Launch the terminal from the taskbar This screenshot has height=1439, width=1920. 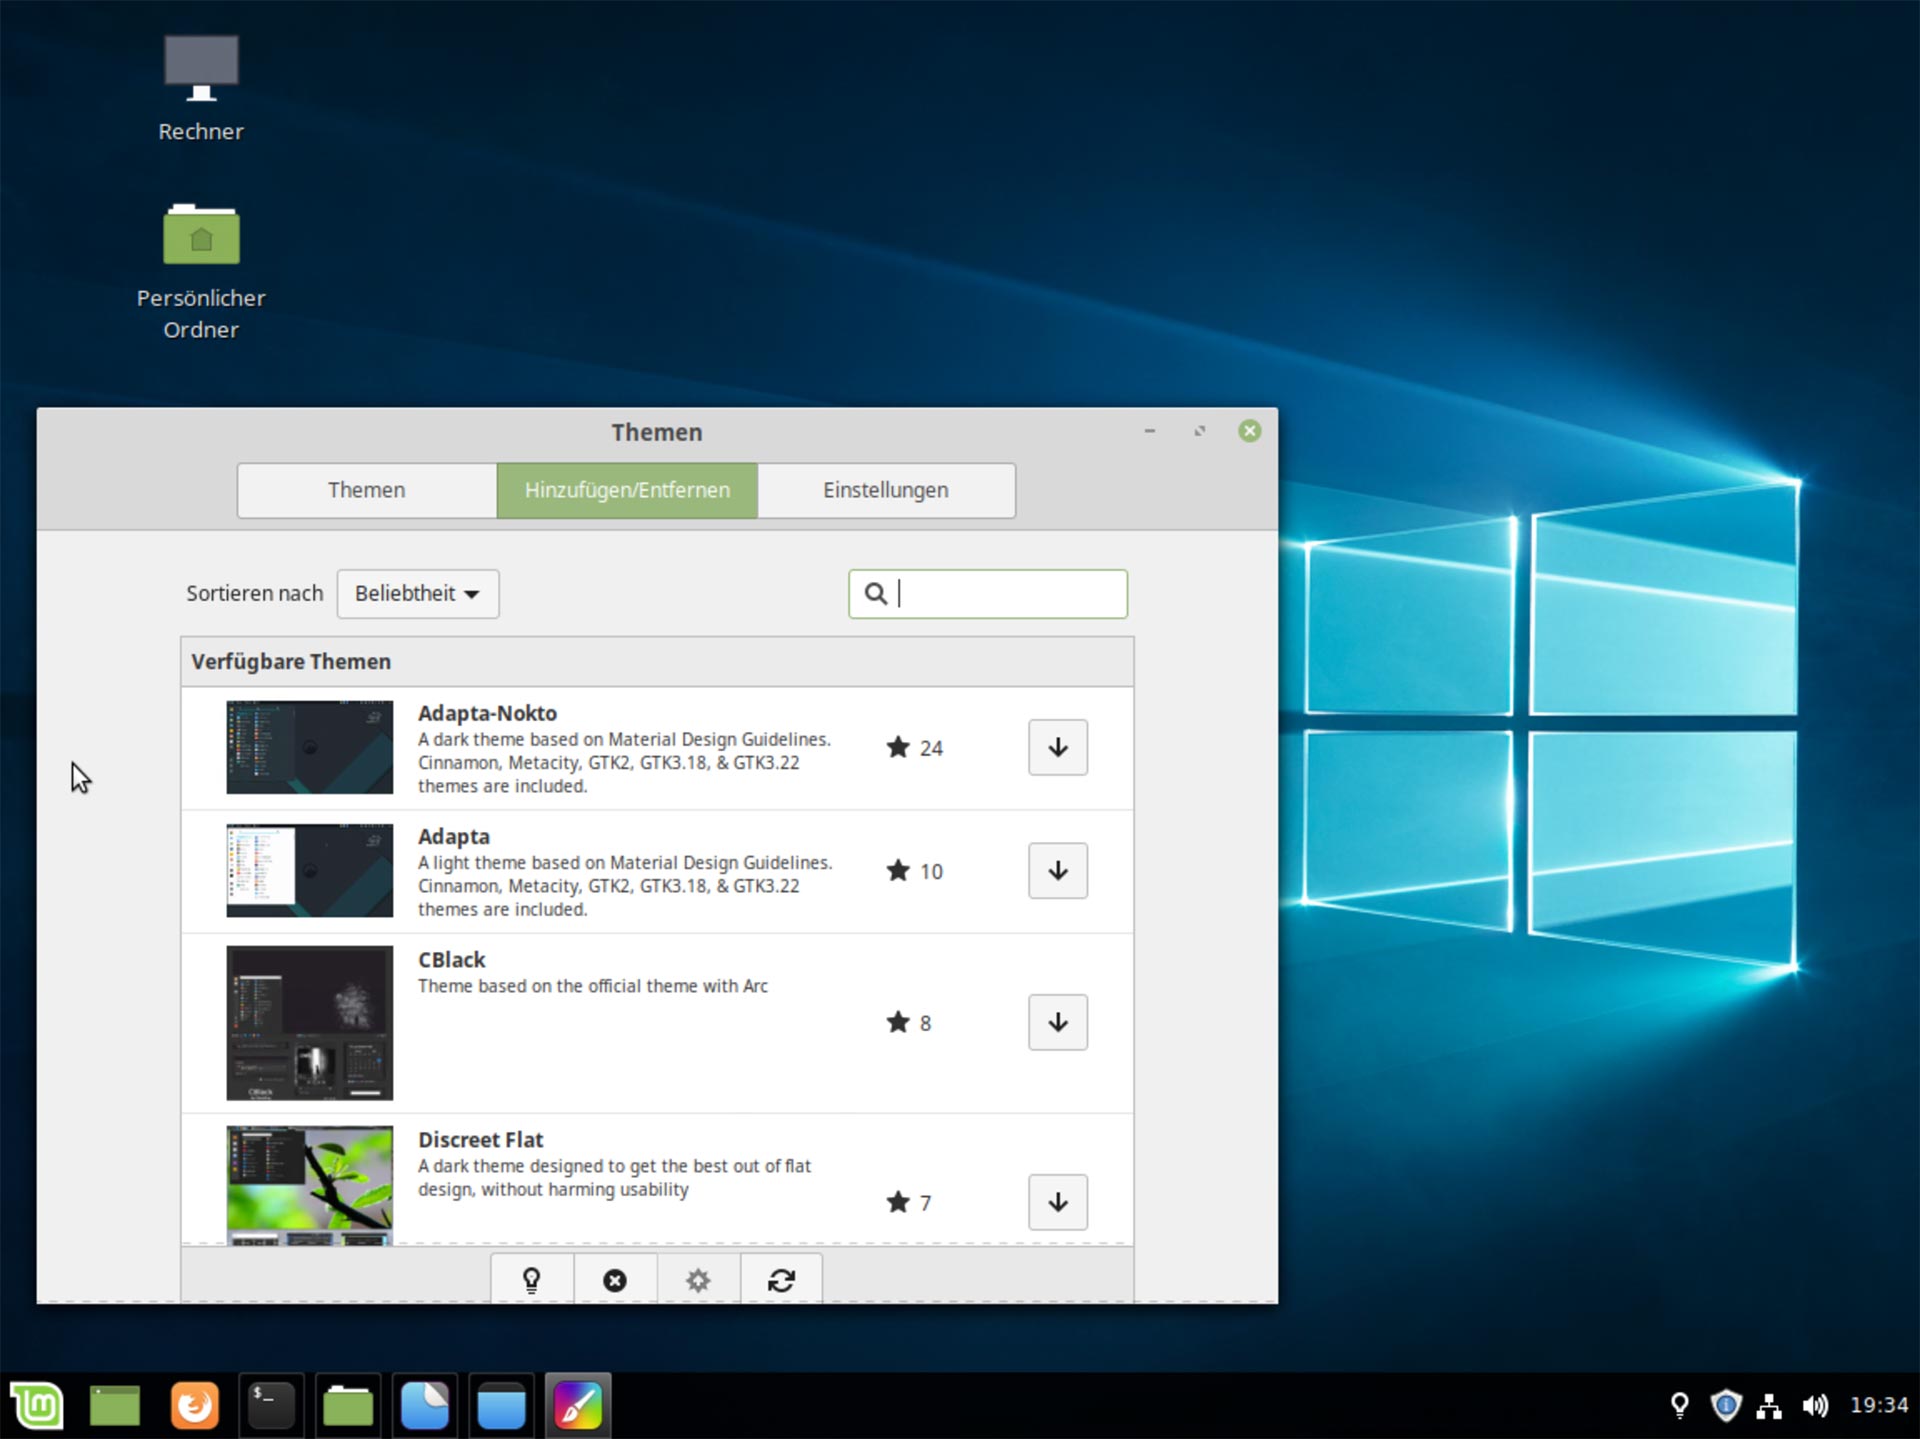[271, 1404]
